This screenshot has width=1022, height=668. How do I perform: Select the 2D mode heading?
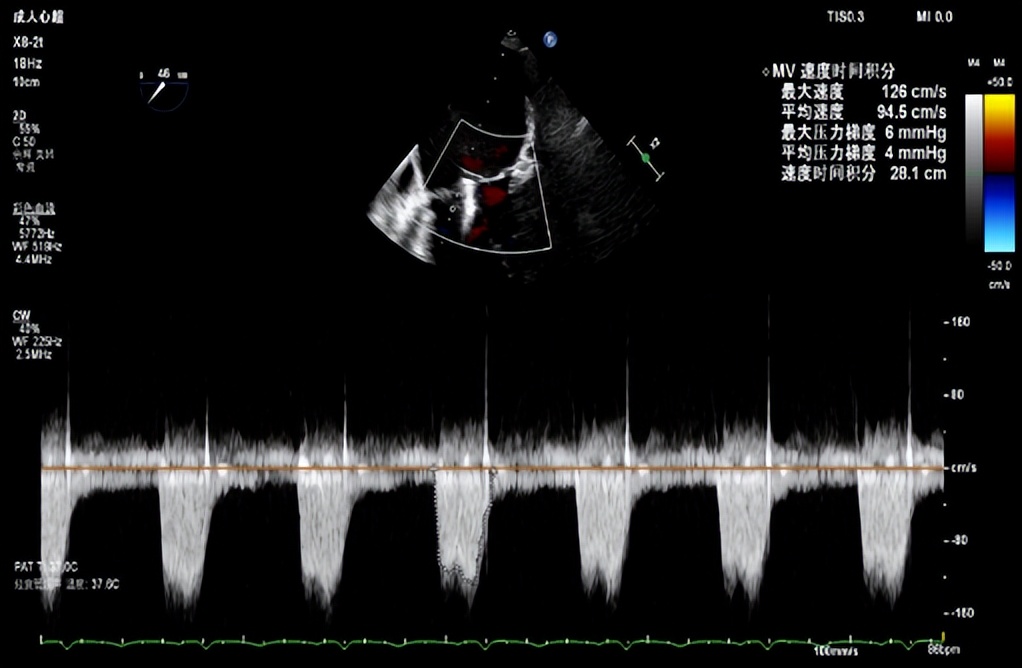point(19,115)
